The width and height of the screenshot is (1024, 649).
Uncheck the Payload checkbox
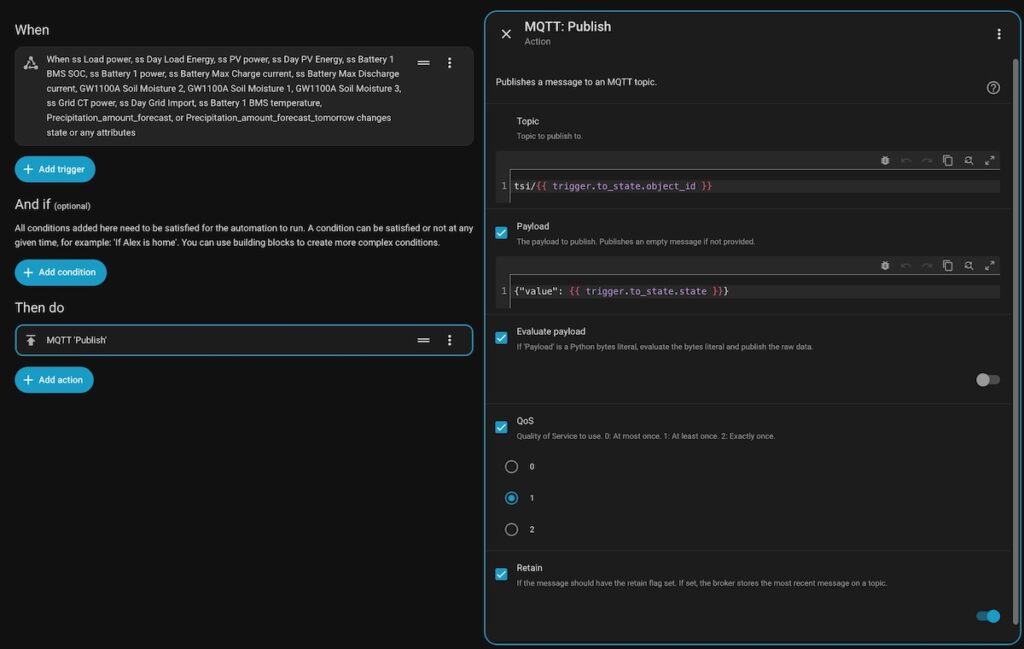[x=501, y=233]
